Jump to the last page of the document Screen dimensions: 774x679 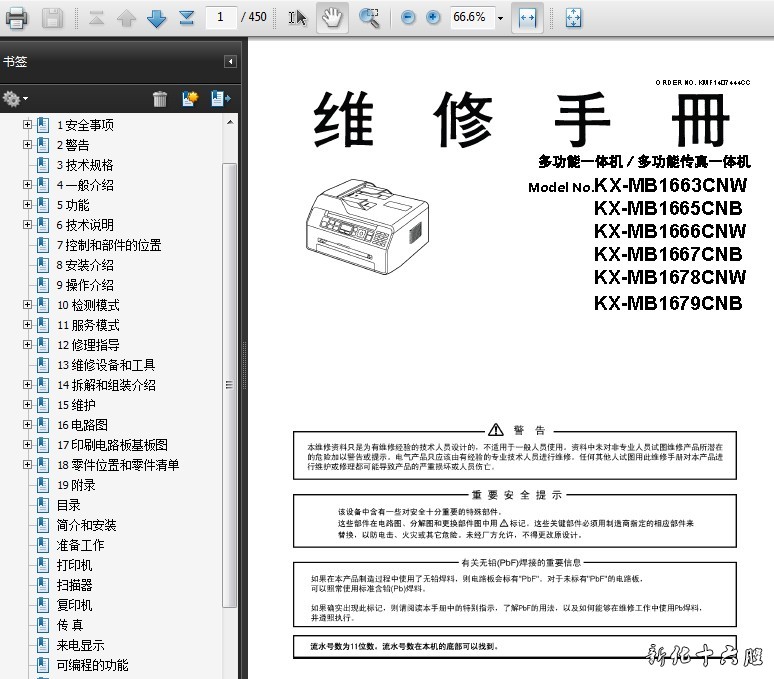(x=186, y=17)
